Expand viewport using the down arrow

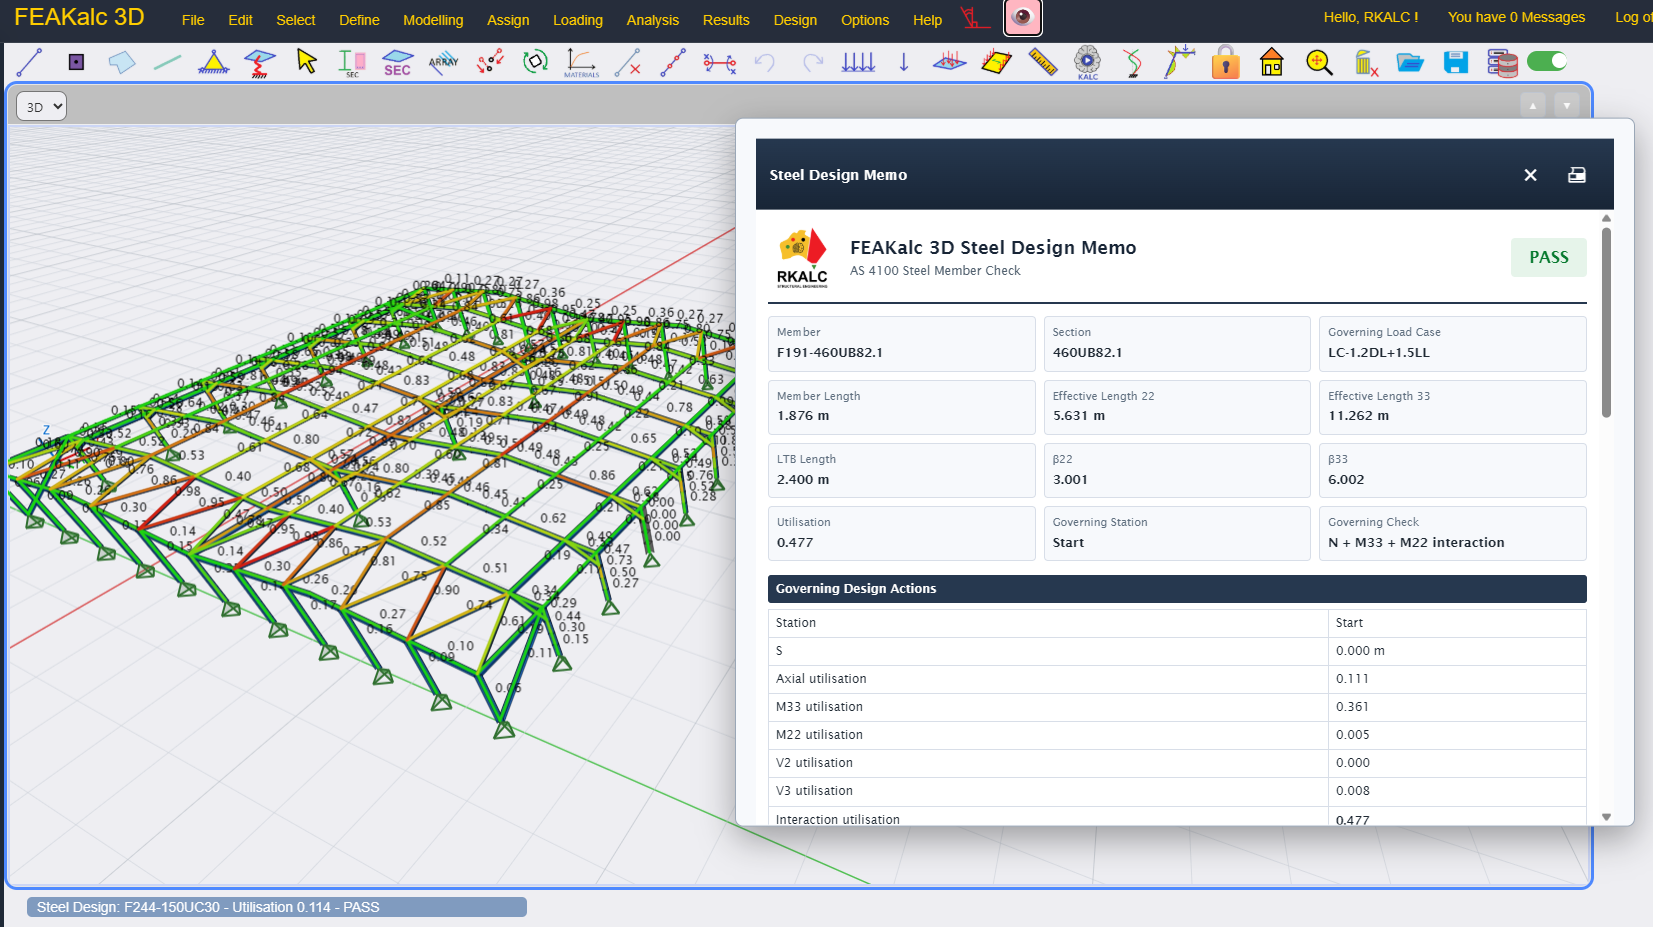pyautogui.click(x=1567, y=105)
